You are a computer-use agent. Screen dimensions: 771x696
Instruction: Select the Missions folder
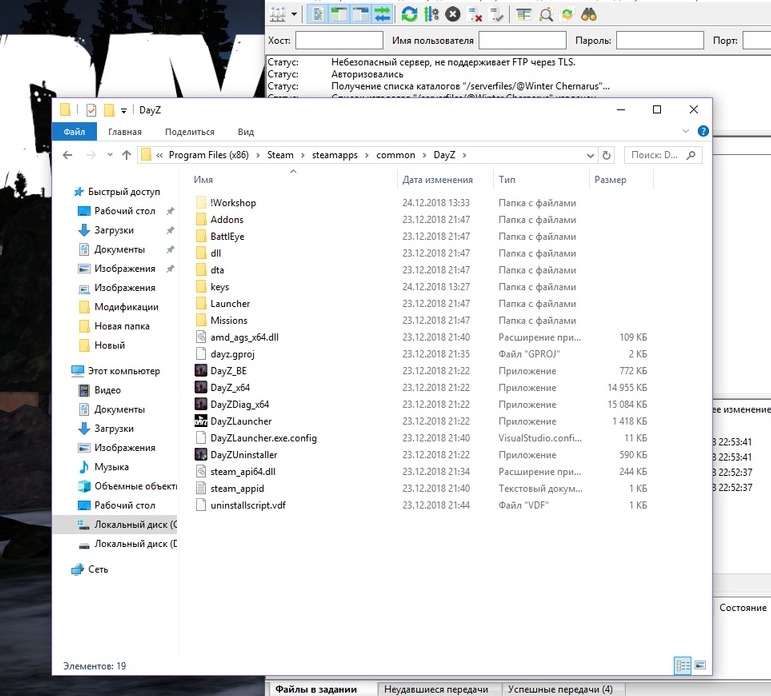pos(229,321)
